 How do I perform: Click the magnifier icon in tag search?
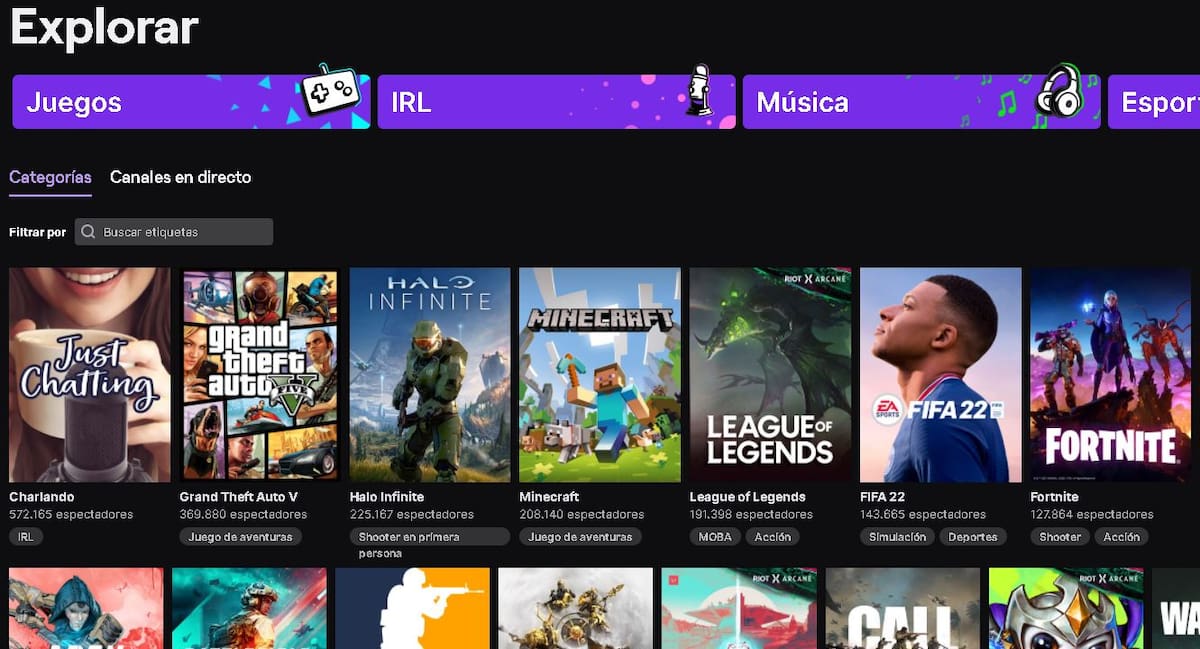[x=89, y=232]
